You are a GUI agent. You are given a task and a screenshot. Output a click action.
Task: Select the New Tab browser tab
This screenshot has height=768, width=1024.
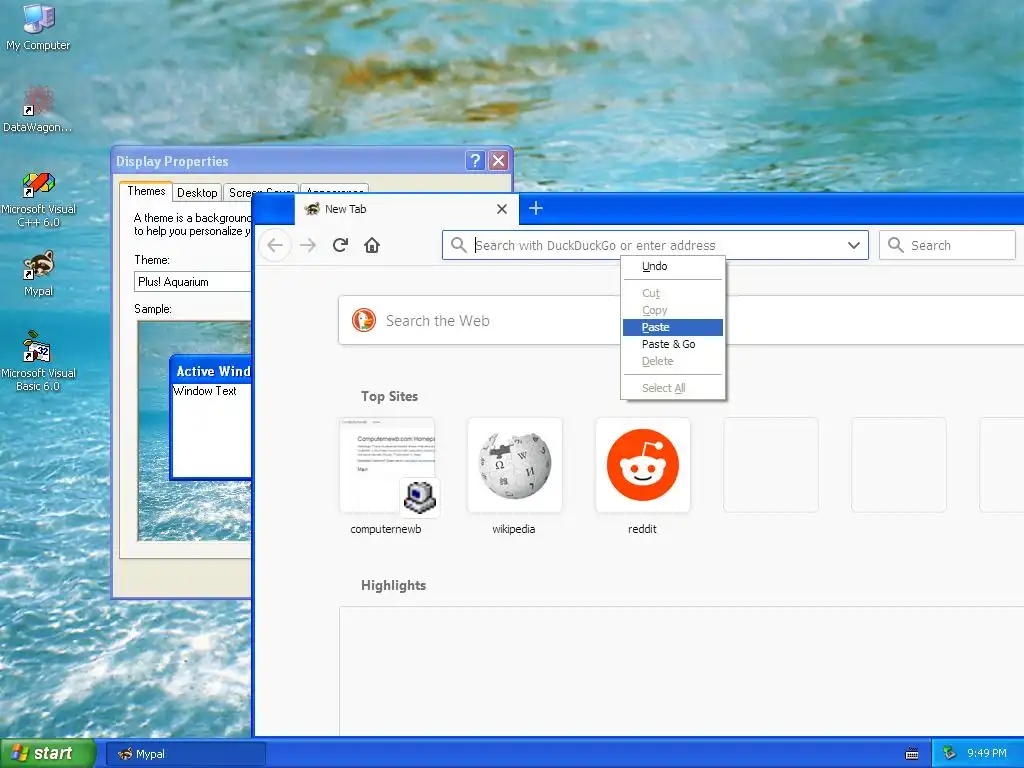click(x=406, y=209)
